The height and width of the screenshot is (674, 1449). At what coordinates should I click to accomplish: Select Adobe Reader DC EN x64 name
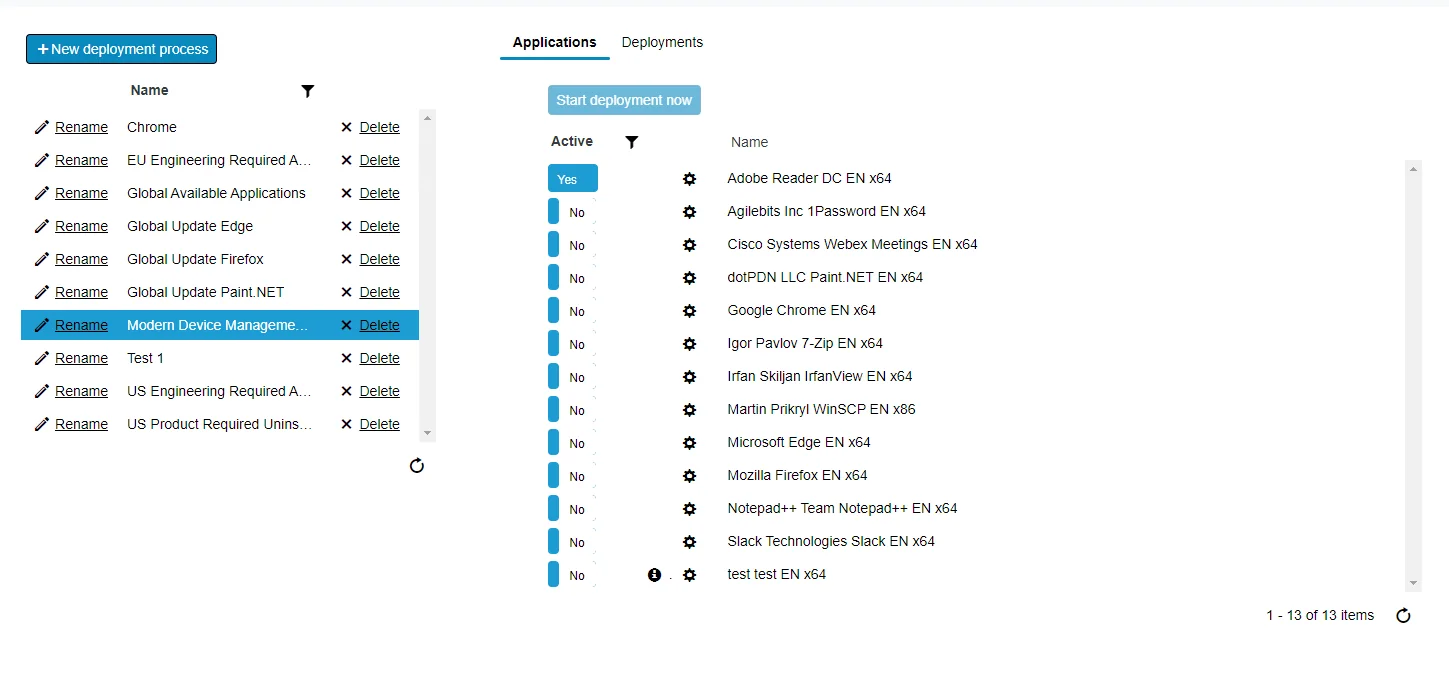(x=809, y=178)
